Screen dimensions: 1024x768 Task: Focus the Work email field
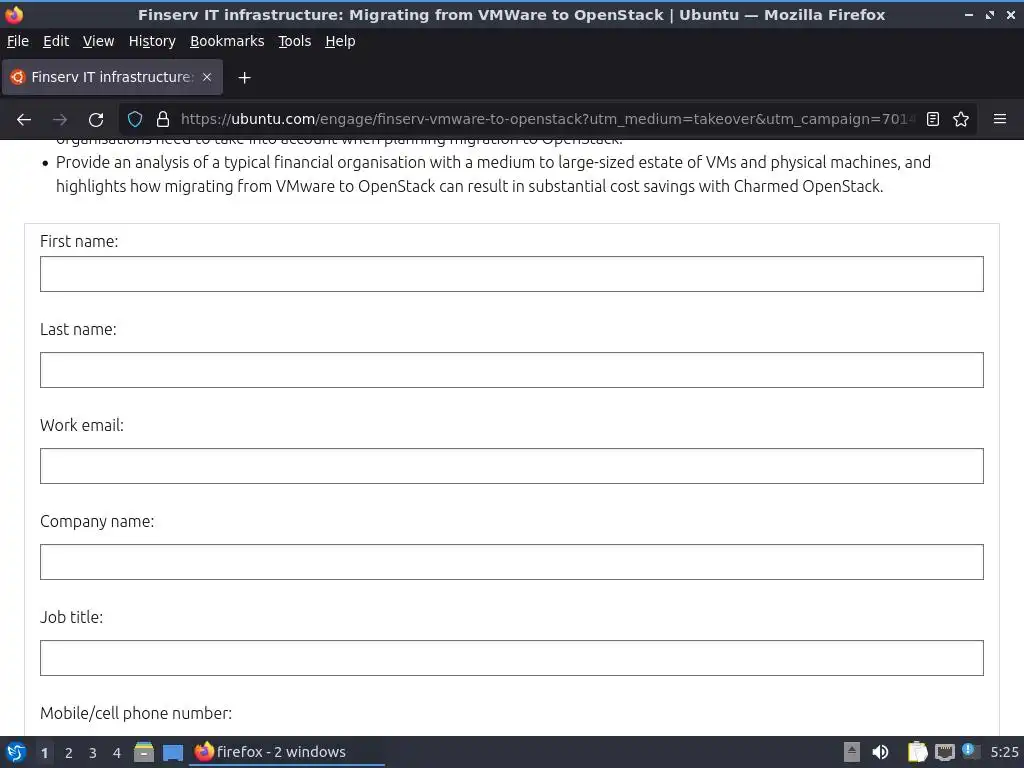coord(511,466)
